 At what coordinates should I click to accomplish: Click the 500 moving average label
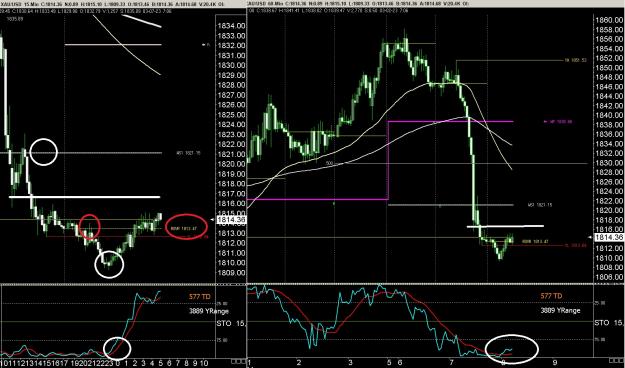[329, 163]
